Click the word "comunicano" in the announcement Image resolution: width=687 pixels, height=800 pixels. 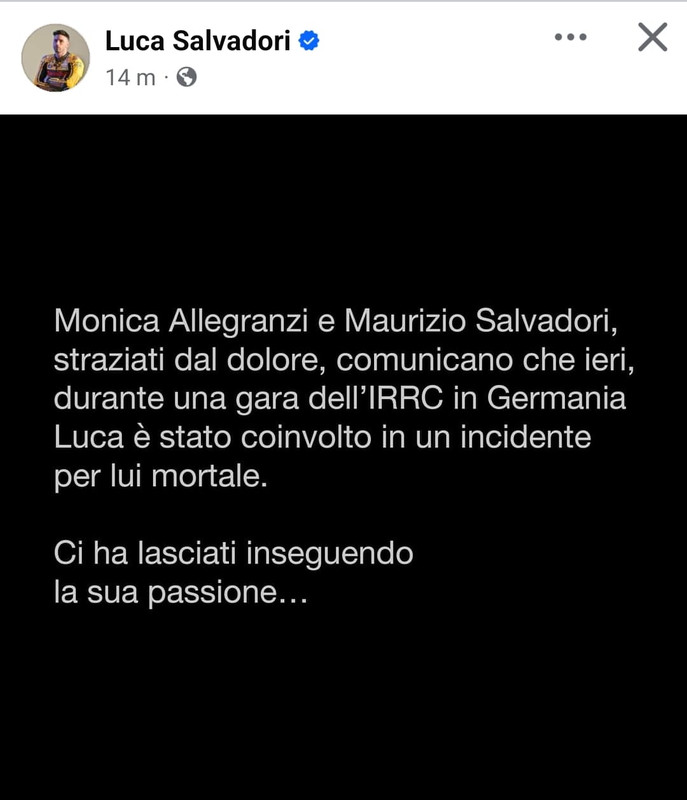pyautogui.click(x=424, y=360)
